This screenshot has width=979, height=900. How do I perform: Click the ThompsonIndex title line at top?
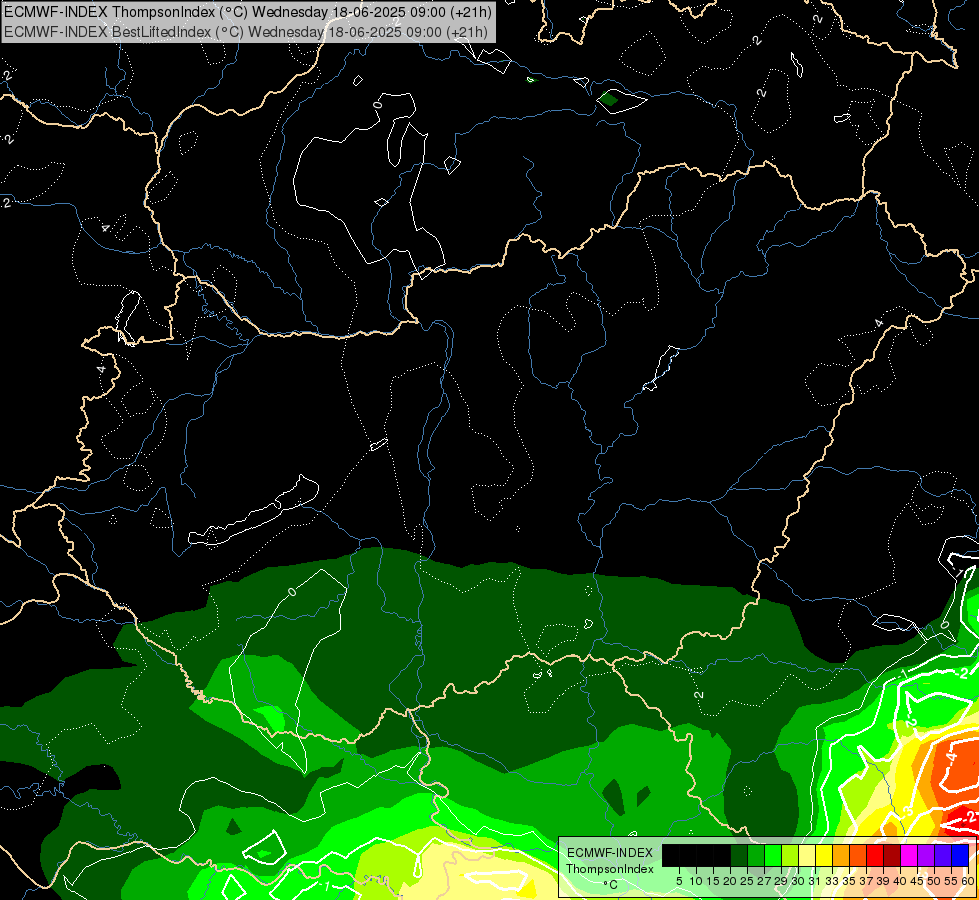[x=248, y=11]
